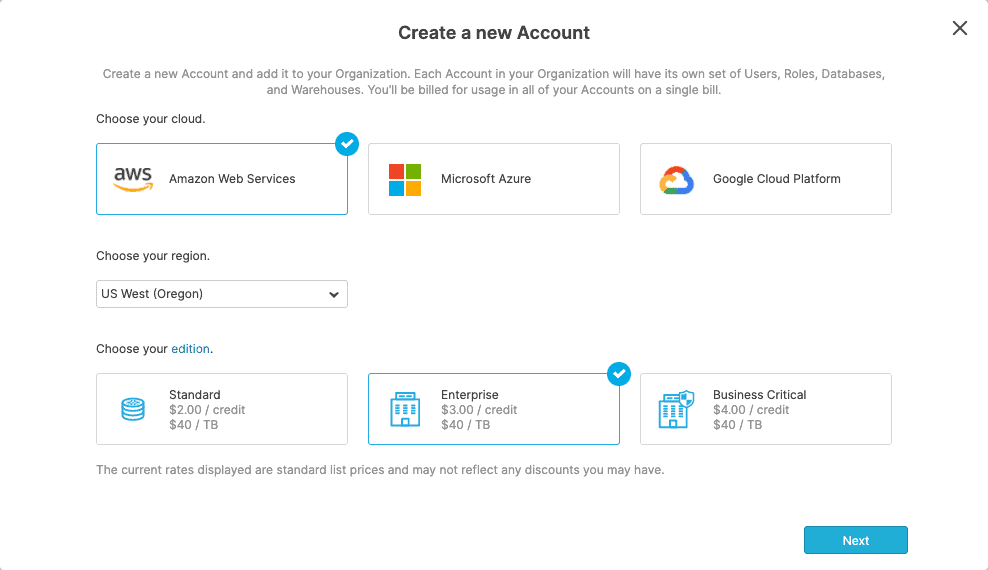This screenshot has height=570, width=988.
Task: Close the Create a new Account dialog
Action: coord(960,29)
